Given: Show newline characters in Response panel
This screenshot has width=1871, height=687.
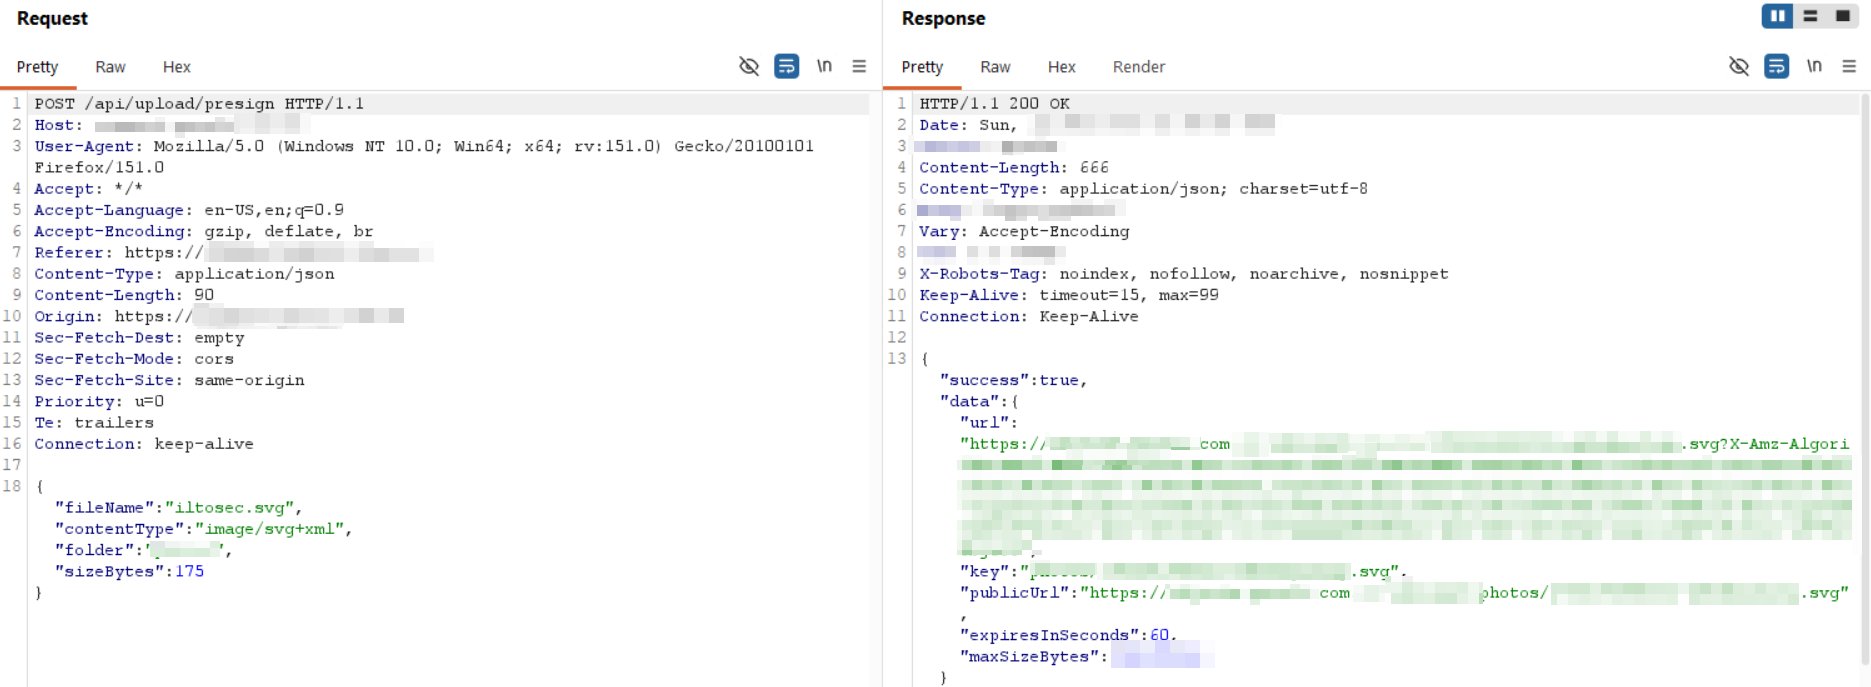Looking at the screenshot, I should (x=1814, y=66).
